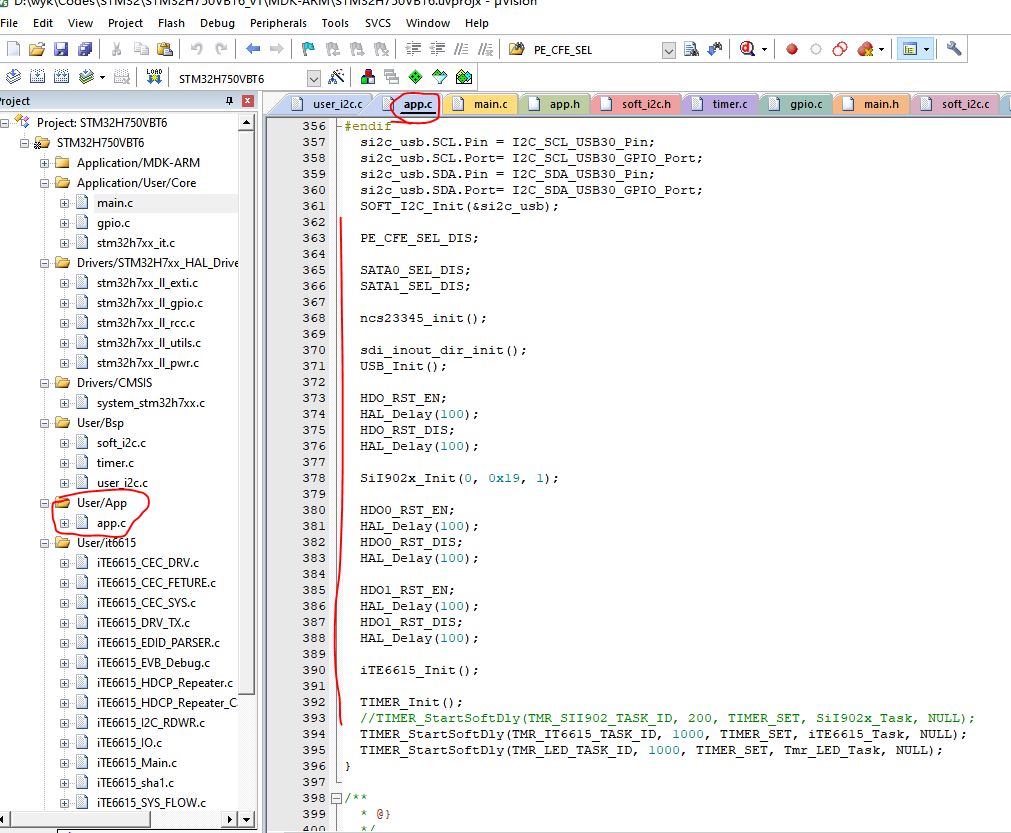Click the Batch Build icon
This screenshot has width=1011, height=833.
86,77
